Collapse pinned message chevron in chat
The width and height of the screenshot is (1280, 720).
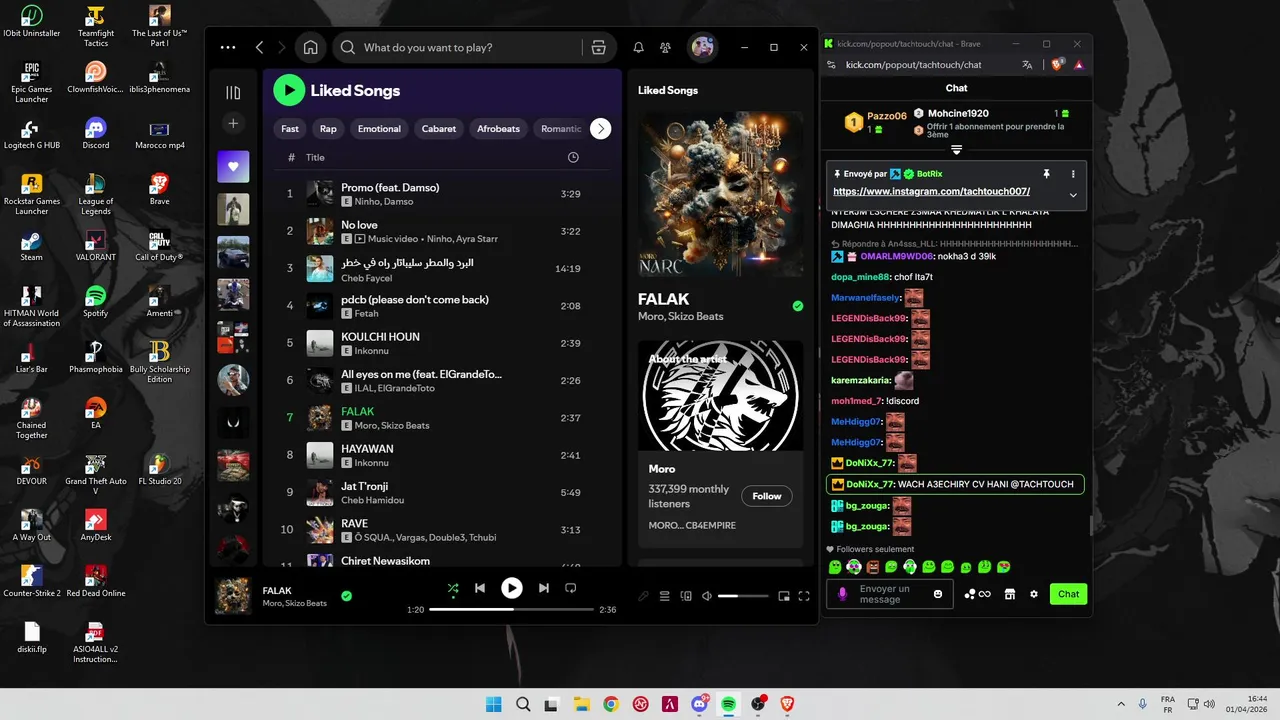[x=1073, y=195]
